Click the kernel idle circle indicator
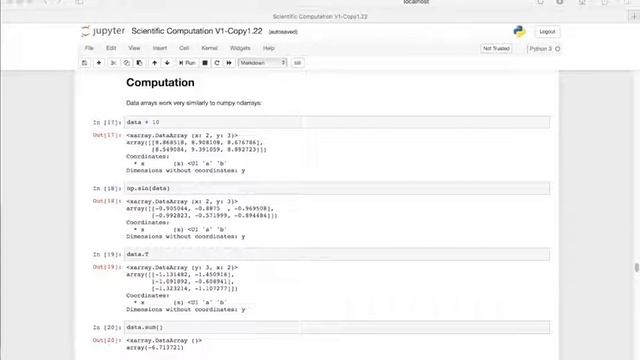Image resolution: width=640 pixels, height=360 pixels. pos(558,49)
